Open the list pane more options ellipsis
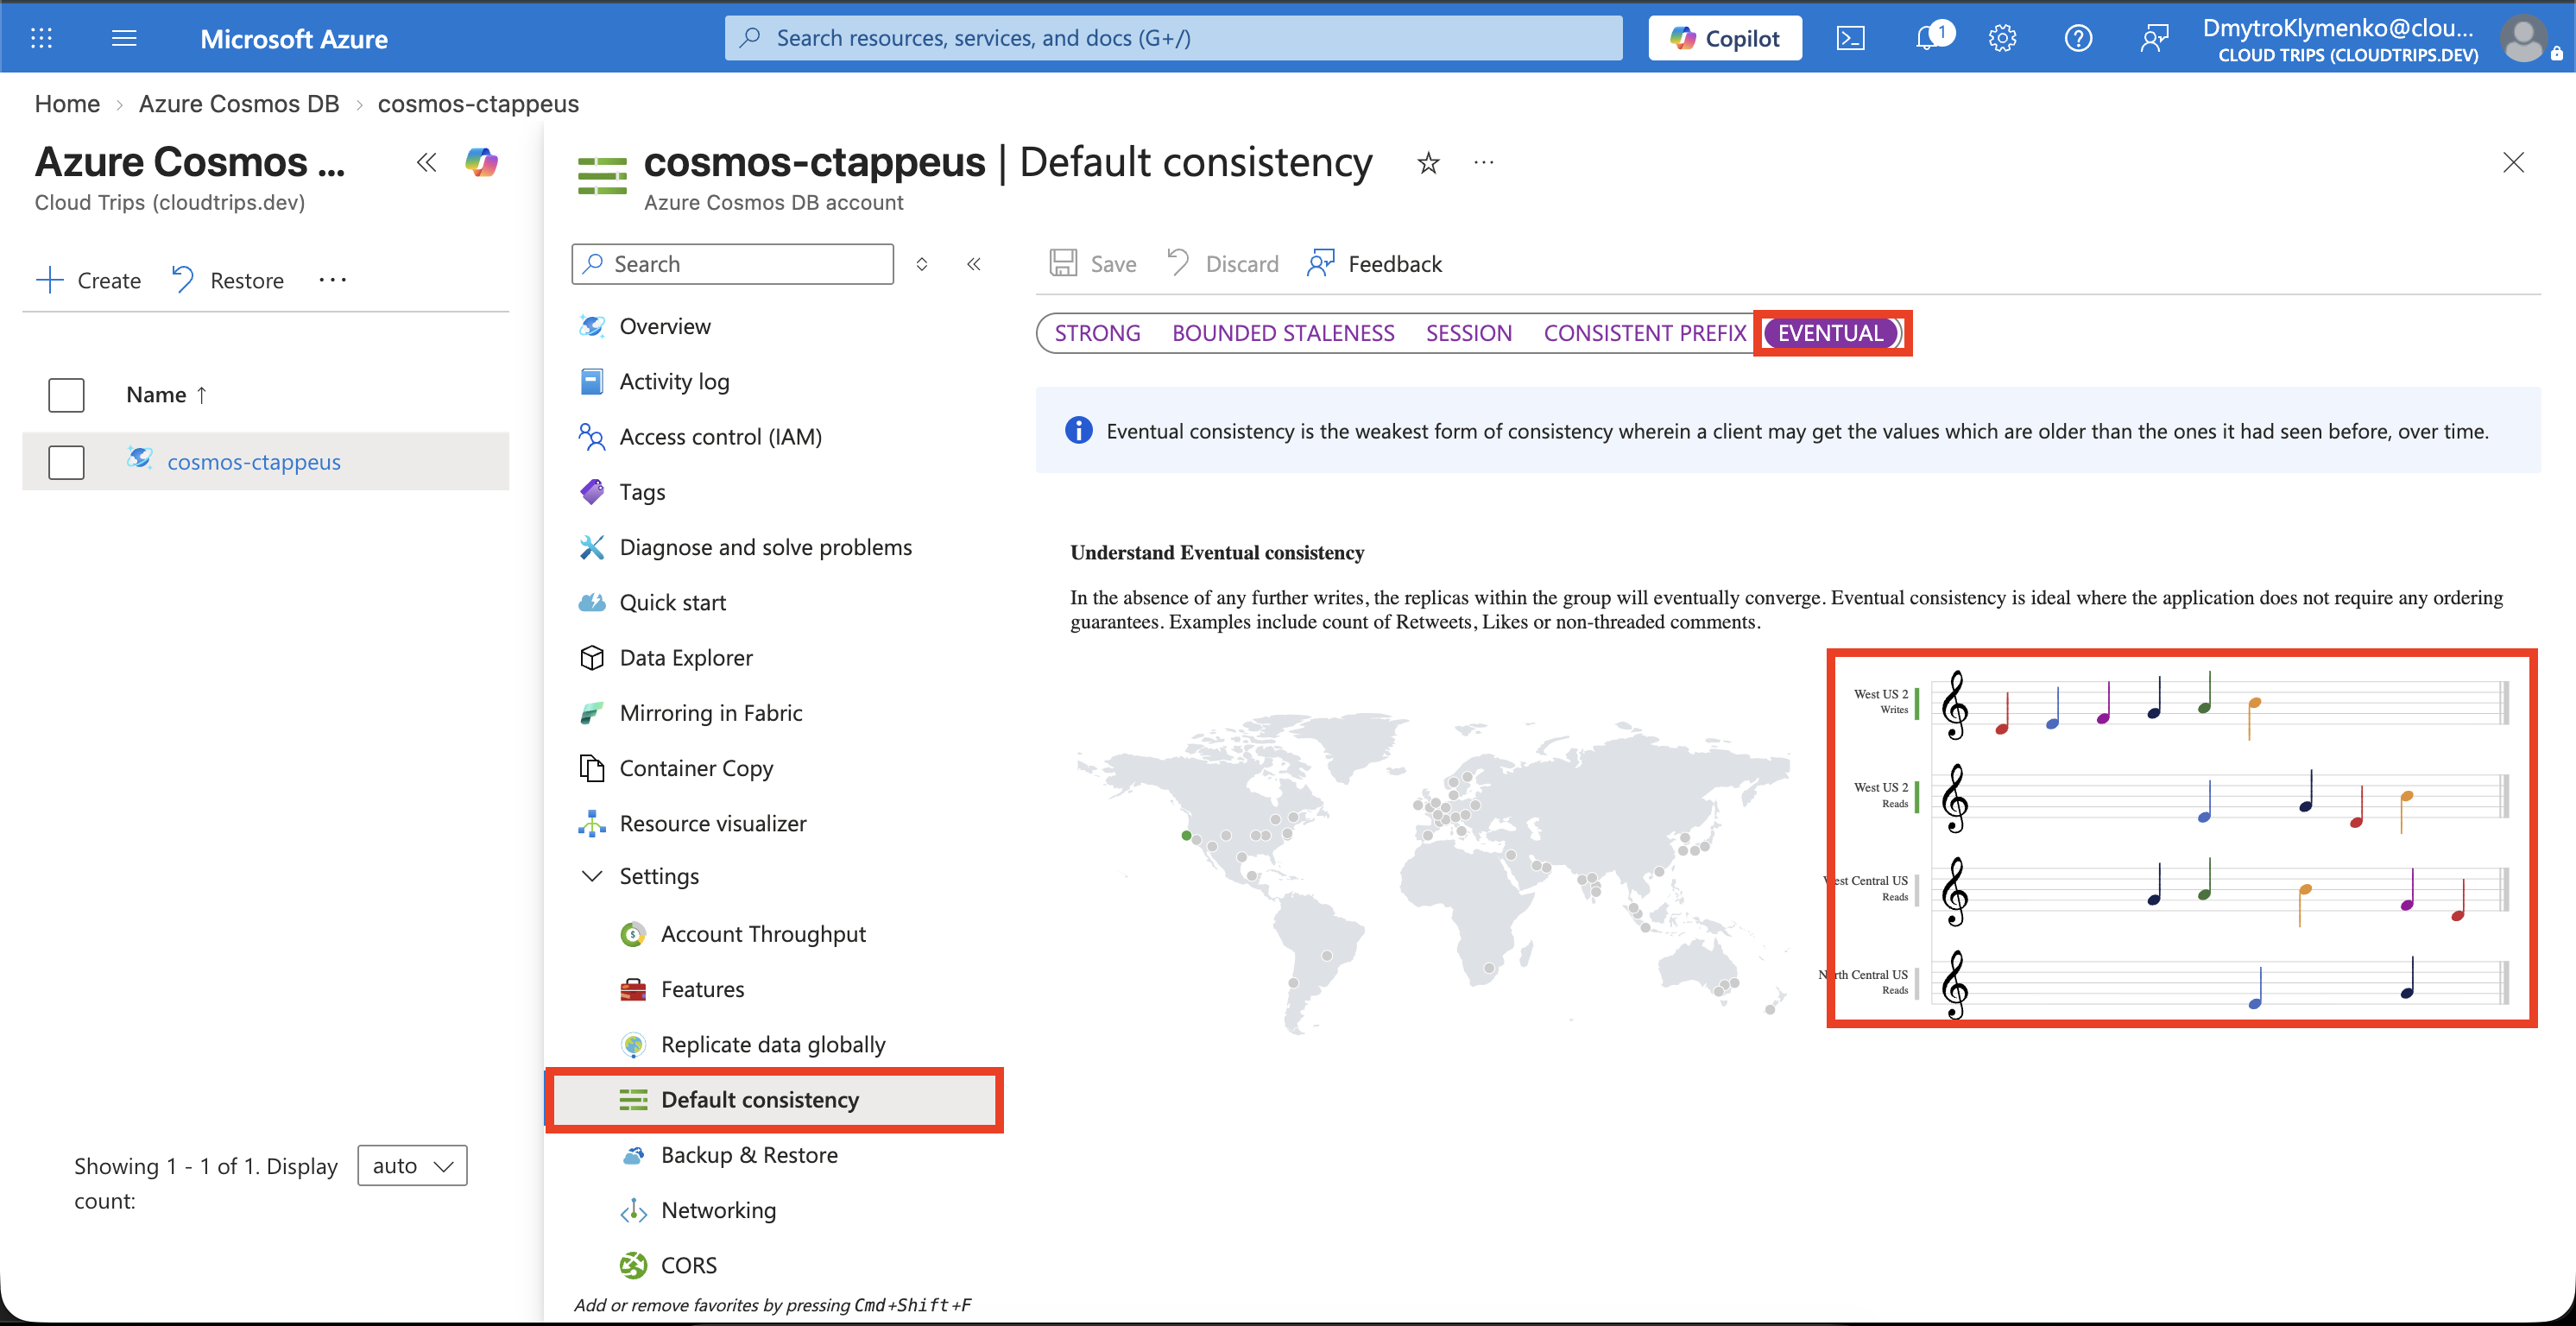Image resolution: width=2576 pixels, height=1326 pixels. 332,280
